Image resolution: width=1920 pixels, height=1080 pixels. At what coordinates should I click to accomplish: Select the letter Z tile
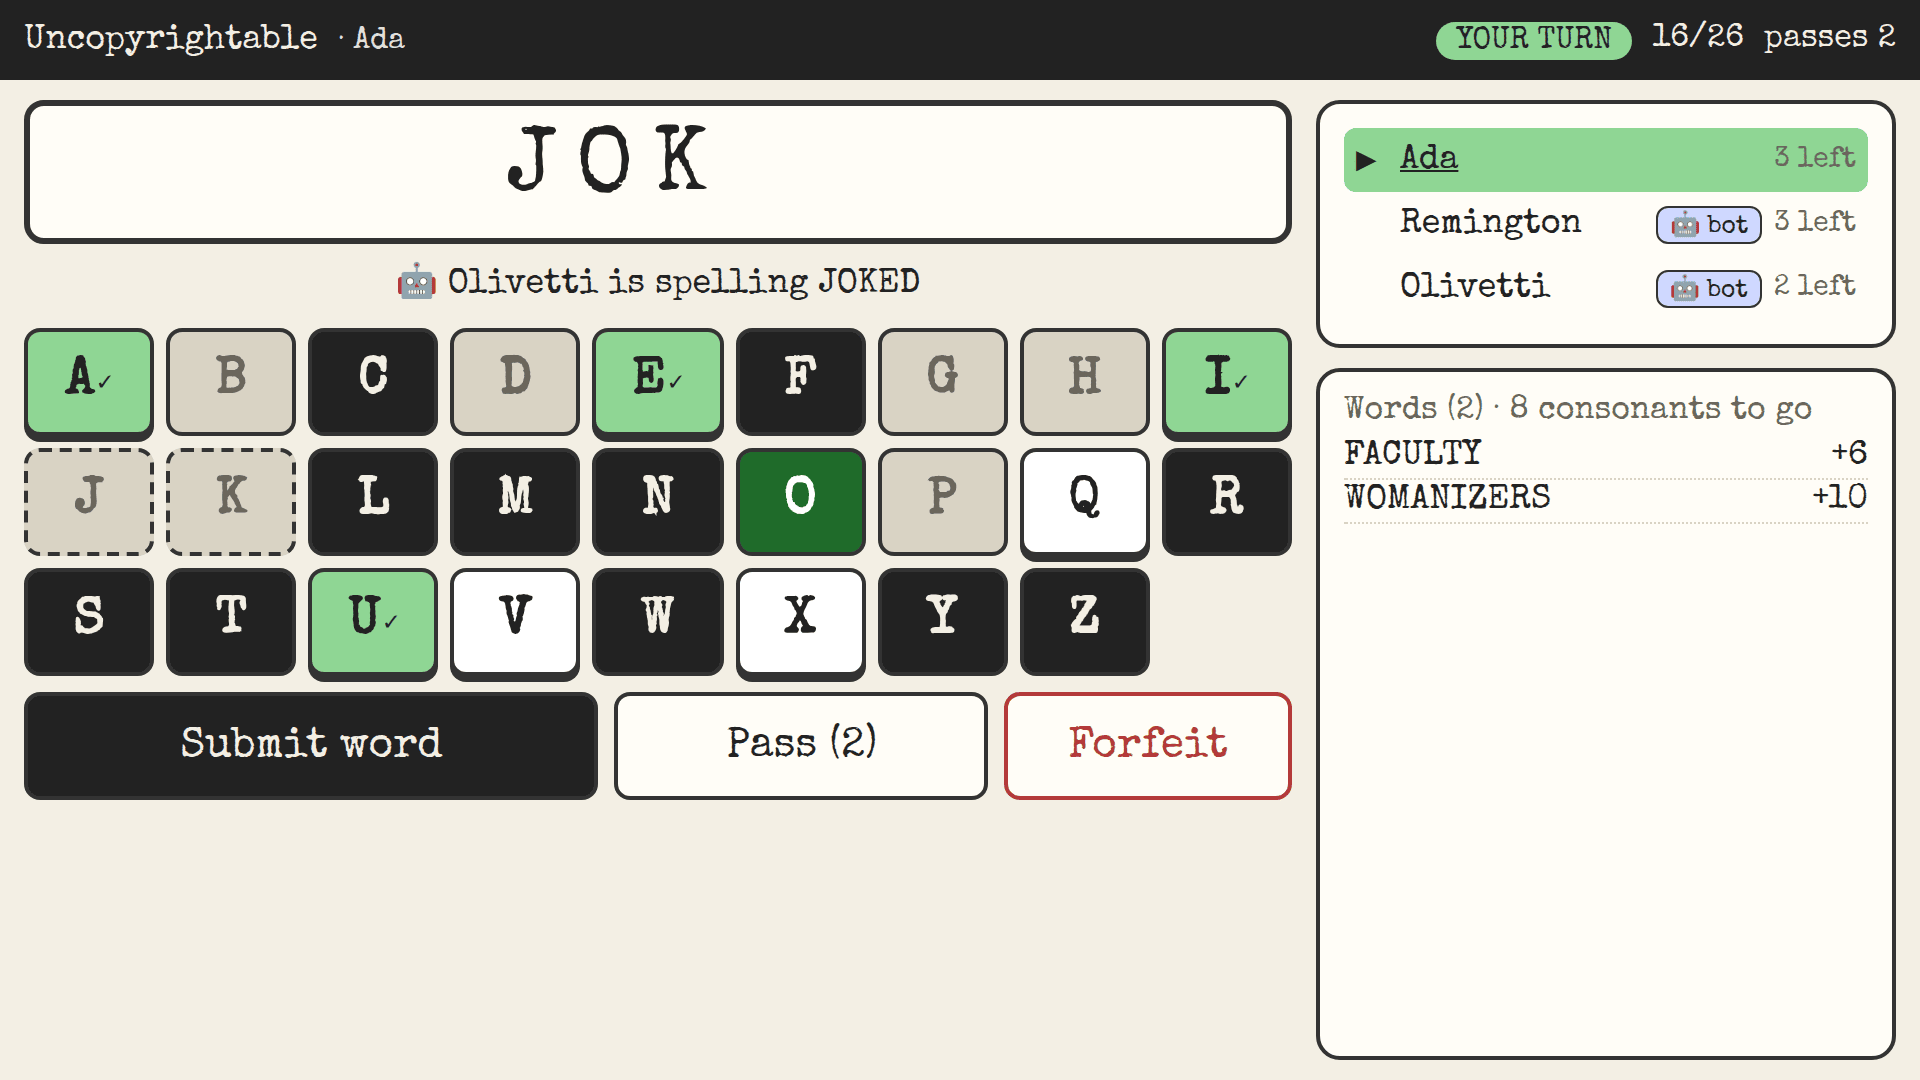pos(1085,622)
